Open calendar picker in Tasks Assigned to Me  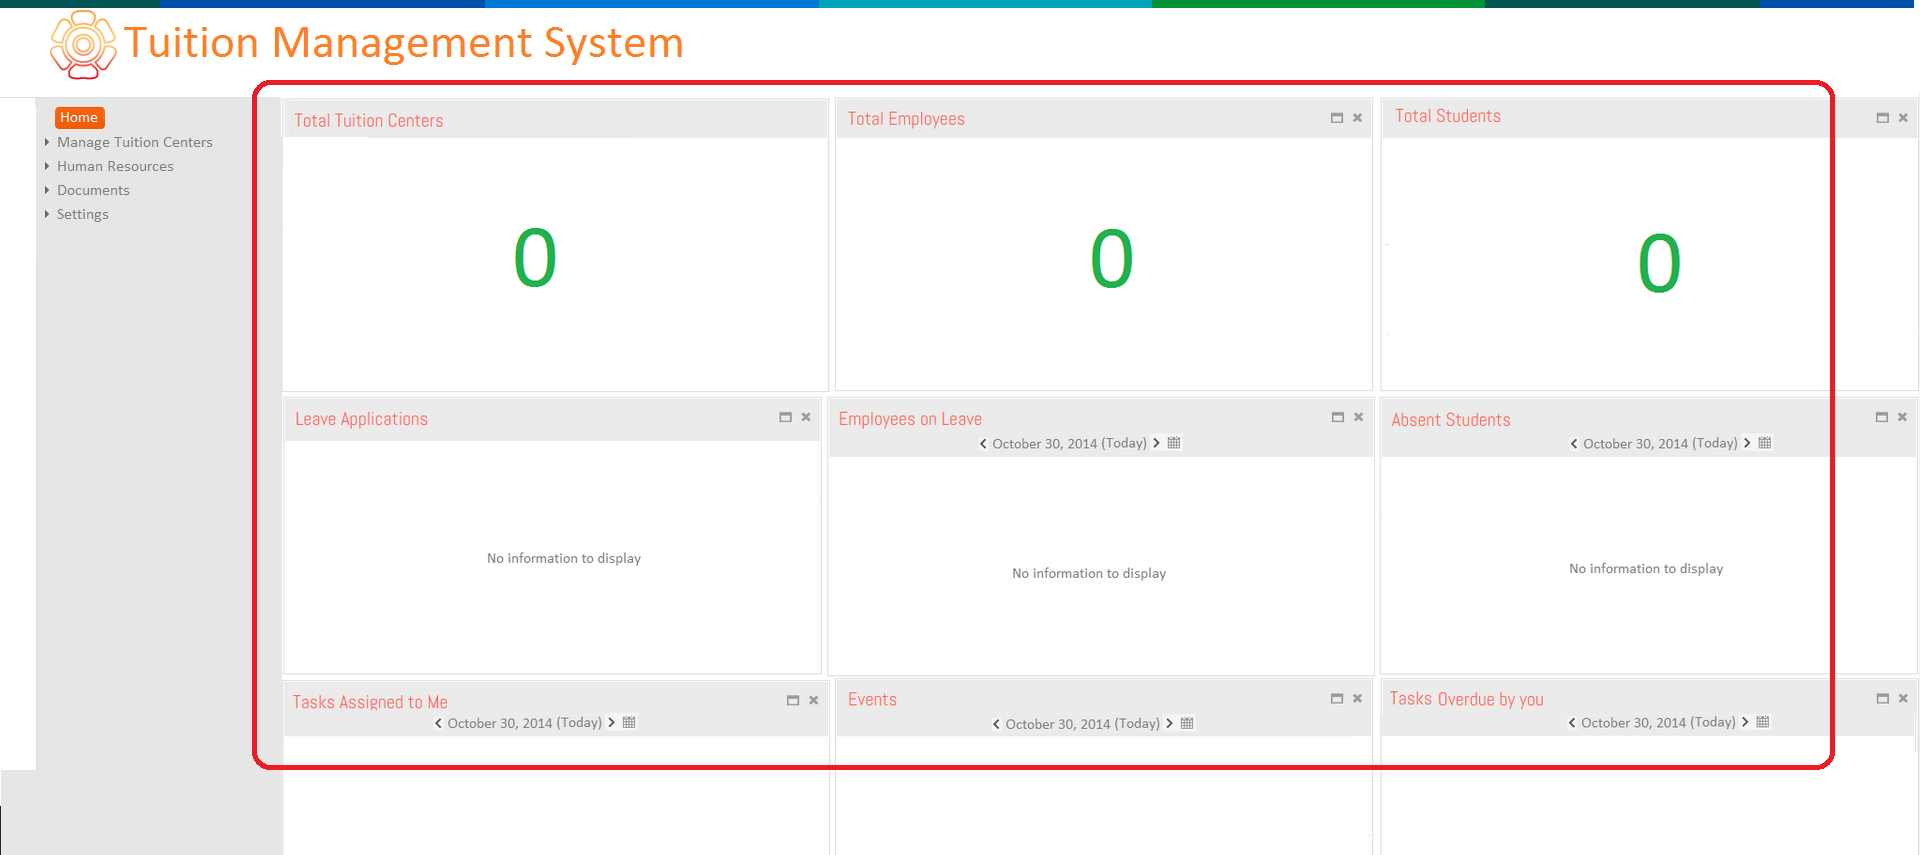tap(629, 722)
